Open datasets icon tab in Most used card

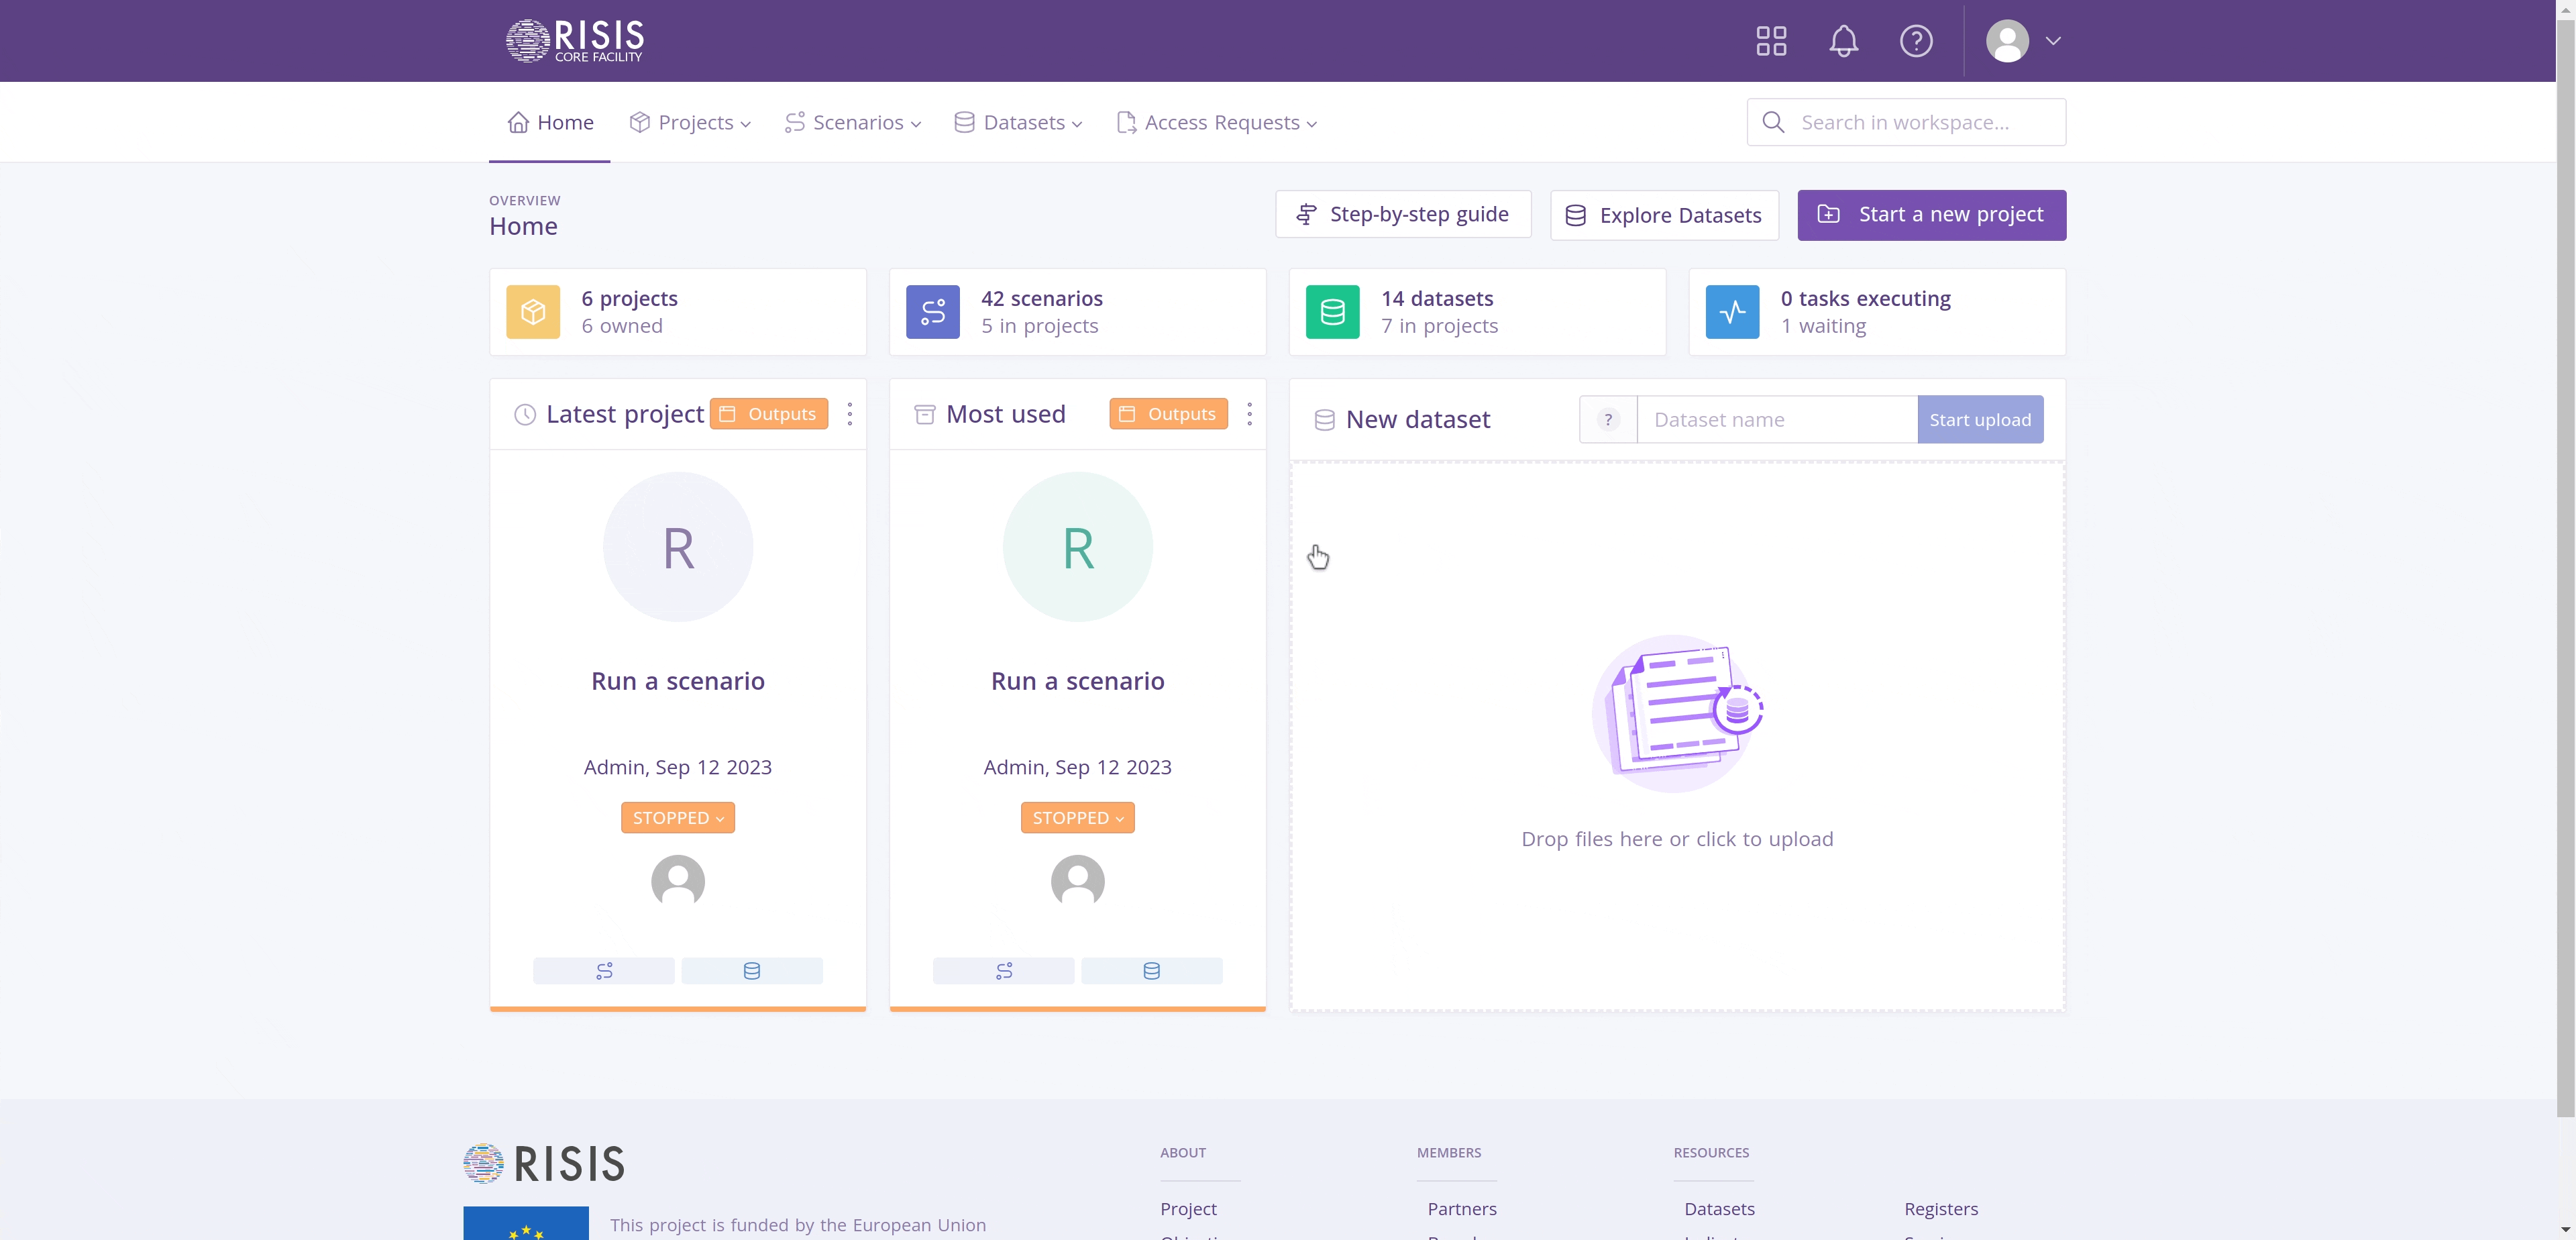tap(1151, 970)
